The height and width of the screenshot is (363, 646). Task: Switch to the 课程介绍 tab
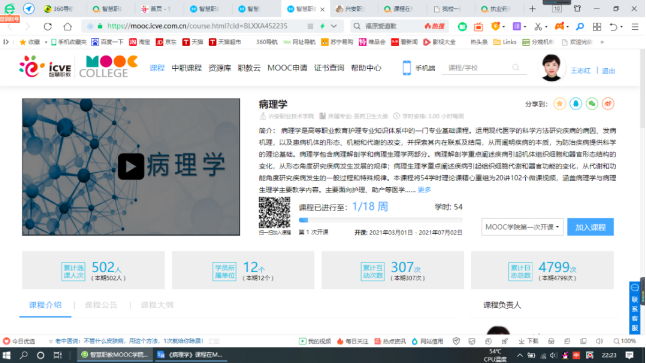(x=45, y=305)
